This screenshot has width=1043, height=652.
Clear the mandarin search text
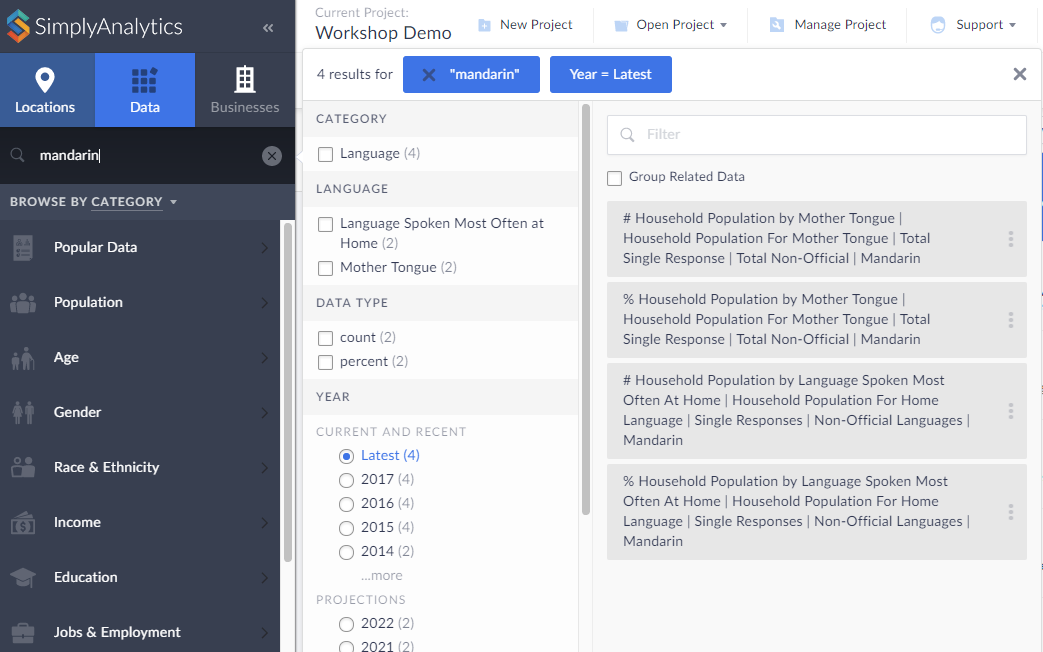point(272,155)
